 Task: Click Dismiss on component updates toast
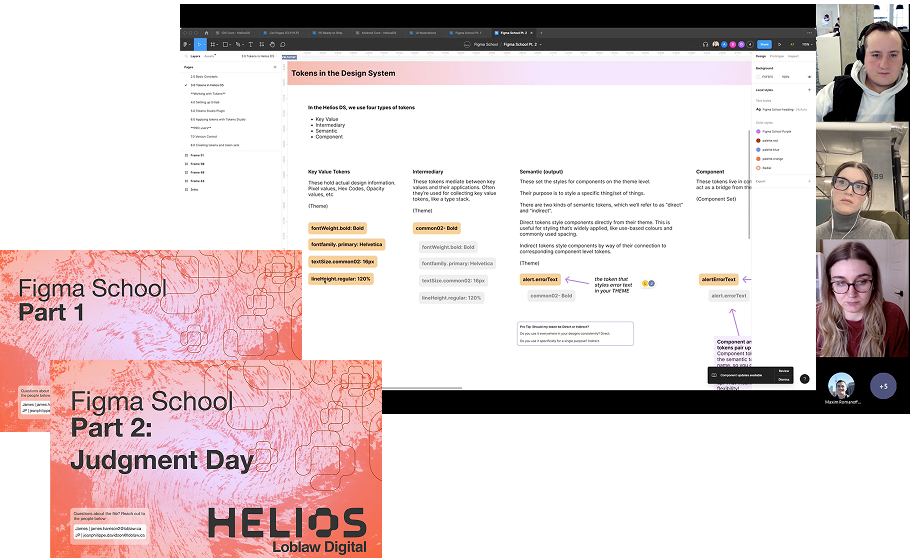(783, 380)
